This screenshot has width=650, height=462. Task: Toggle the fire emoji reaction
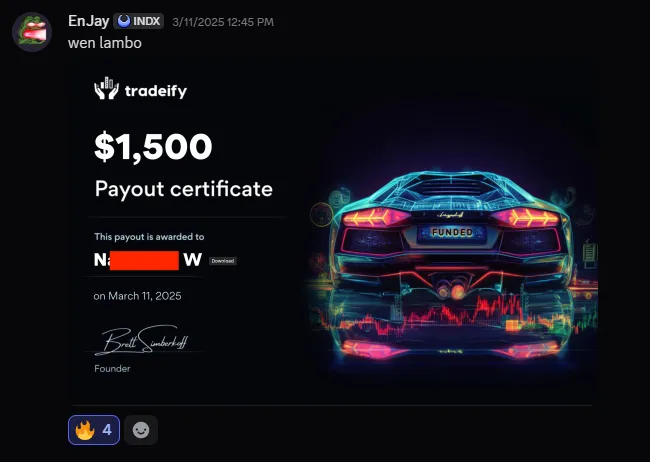click(x=94, y=430)
